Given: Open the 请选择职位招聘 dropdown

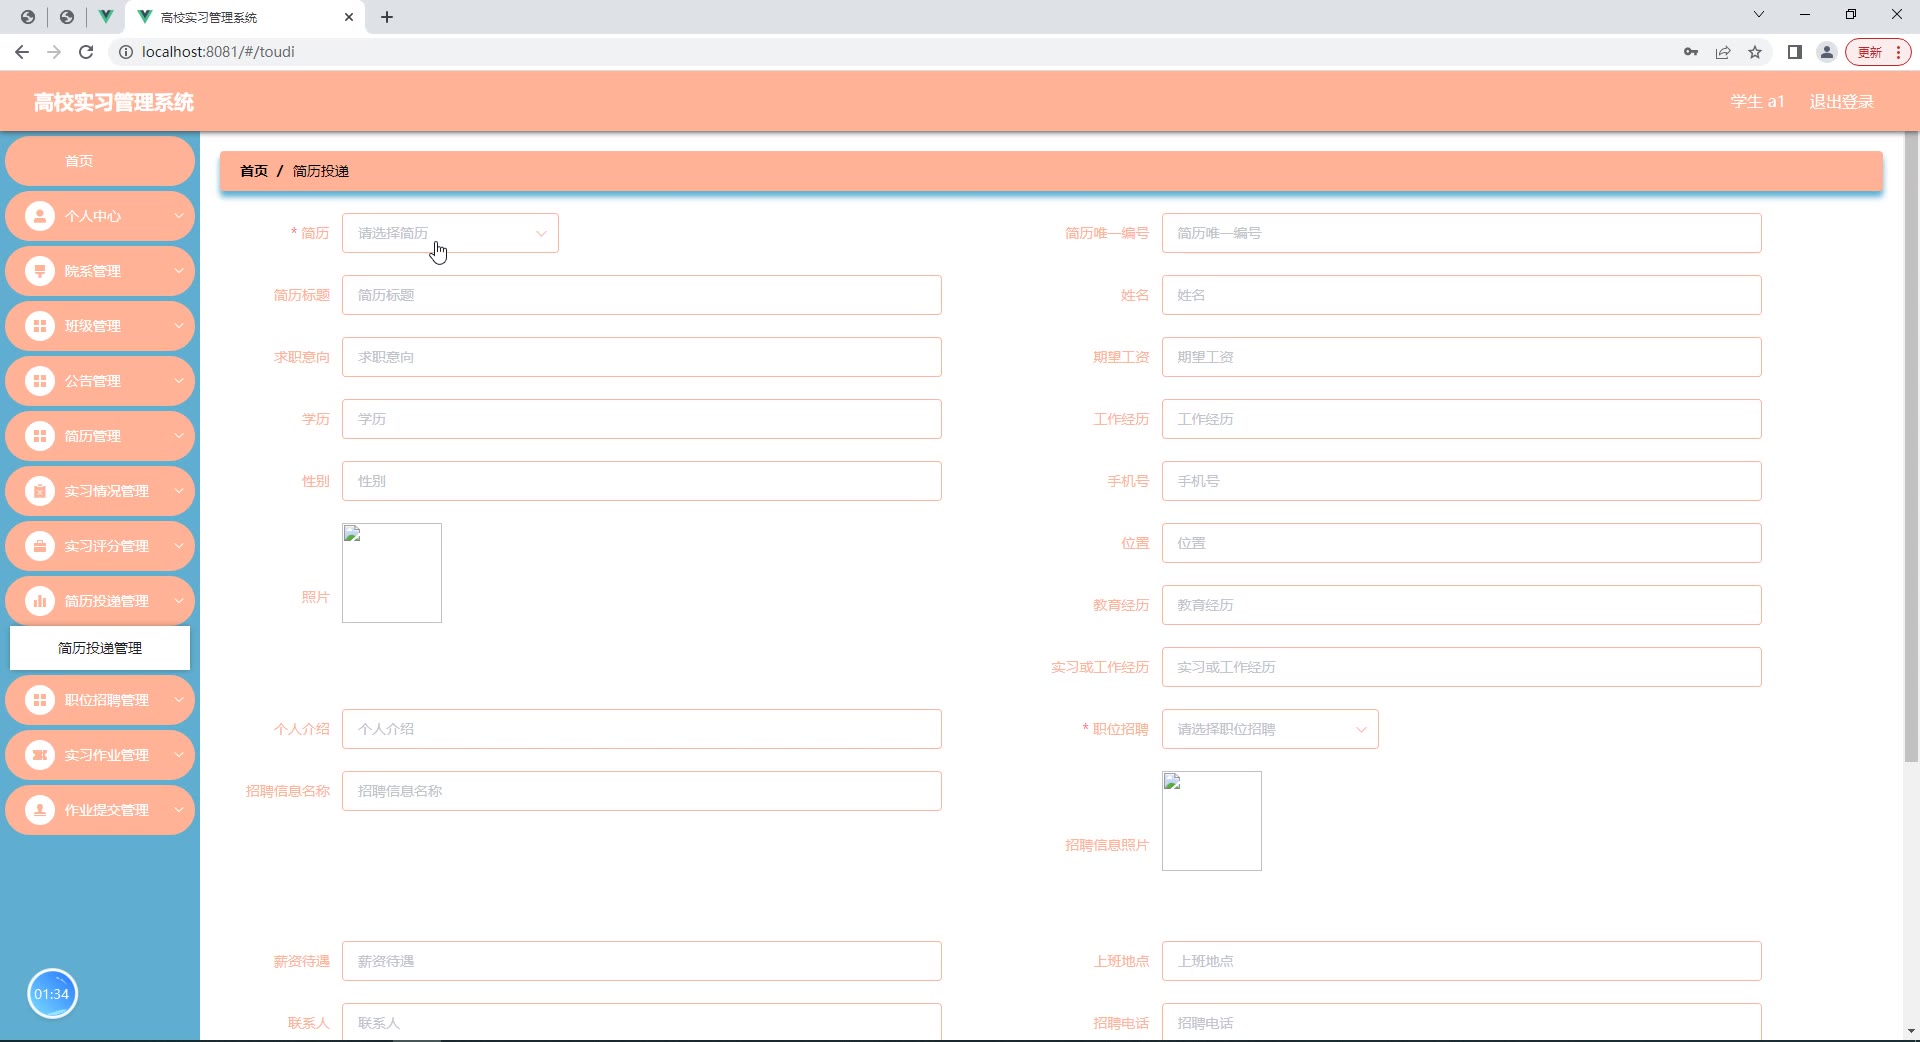Looking at the screenshot, I should [1270, 729].
